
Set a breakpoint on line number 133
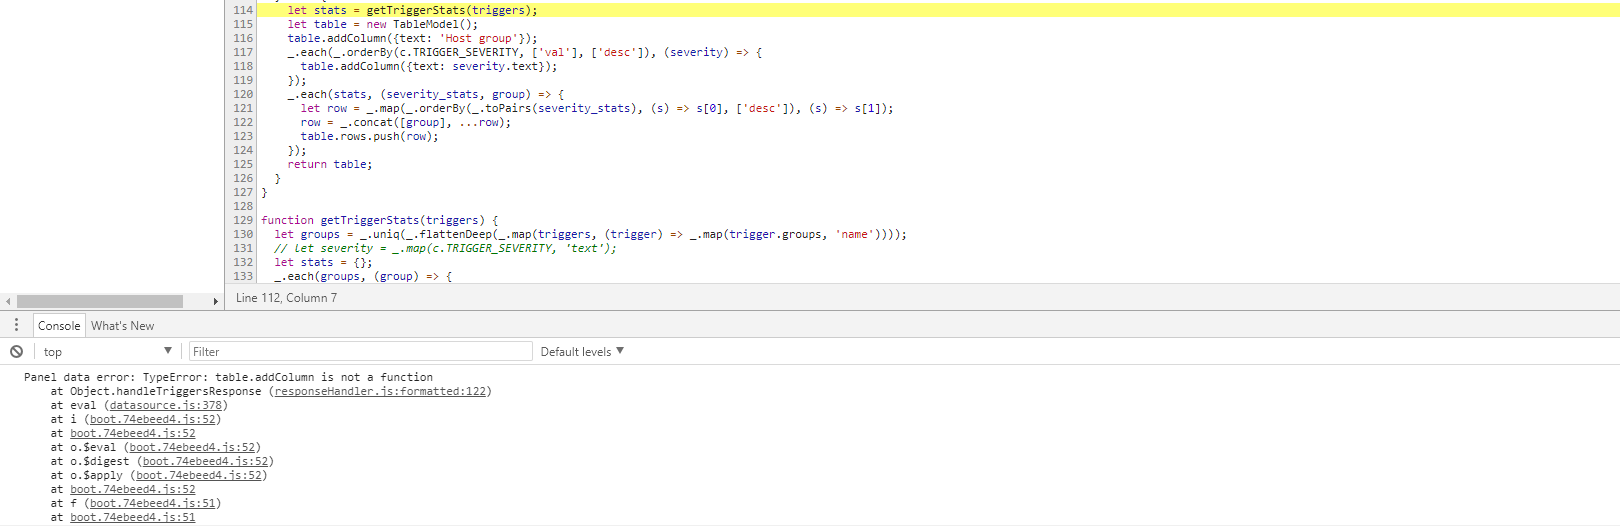[243, 276]
